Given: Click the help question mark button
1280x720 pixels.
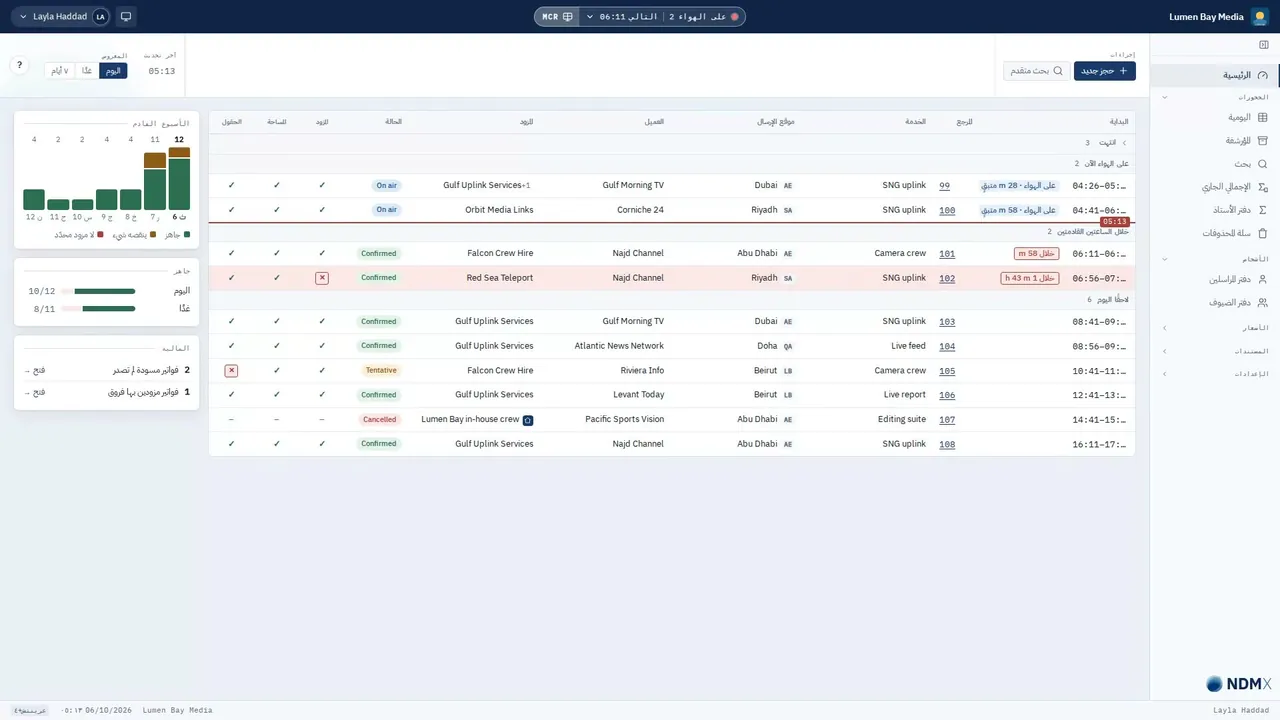Looking at the screenshot, I should click(19, 65).
